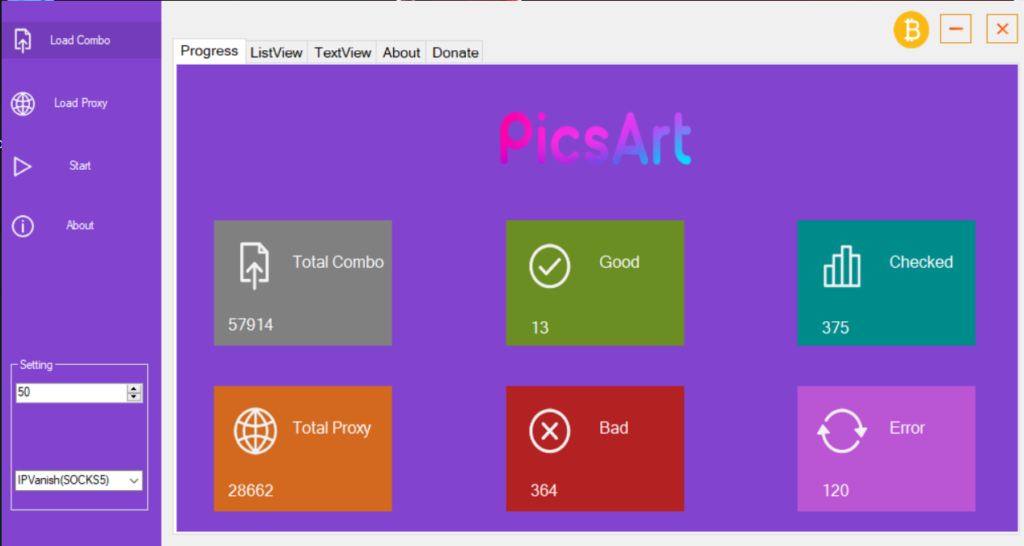The image size is (1024, 546).
Task: Click the PicsArt logo
Action: 596,138
